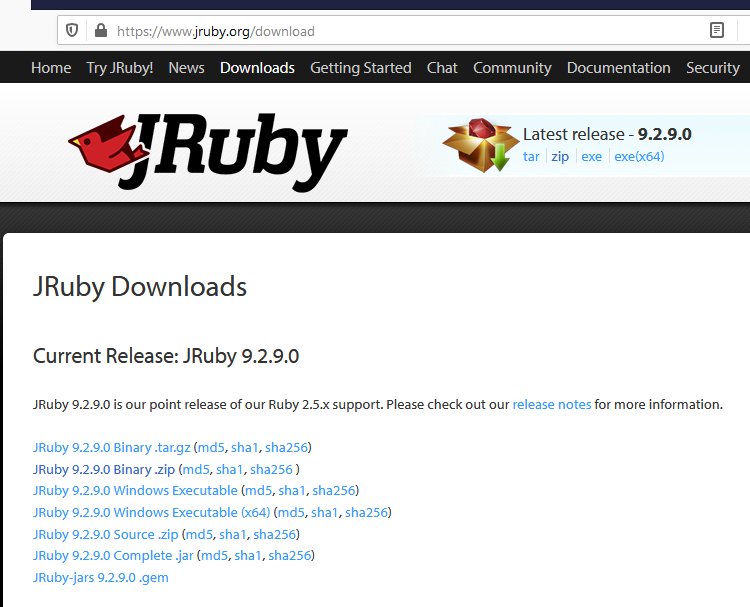Download JRuby 9.2.9.0 Complete .jar
750x607 pixels.
pos(113,556)
